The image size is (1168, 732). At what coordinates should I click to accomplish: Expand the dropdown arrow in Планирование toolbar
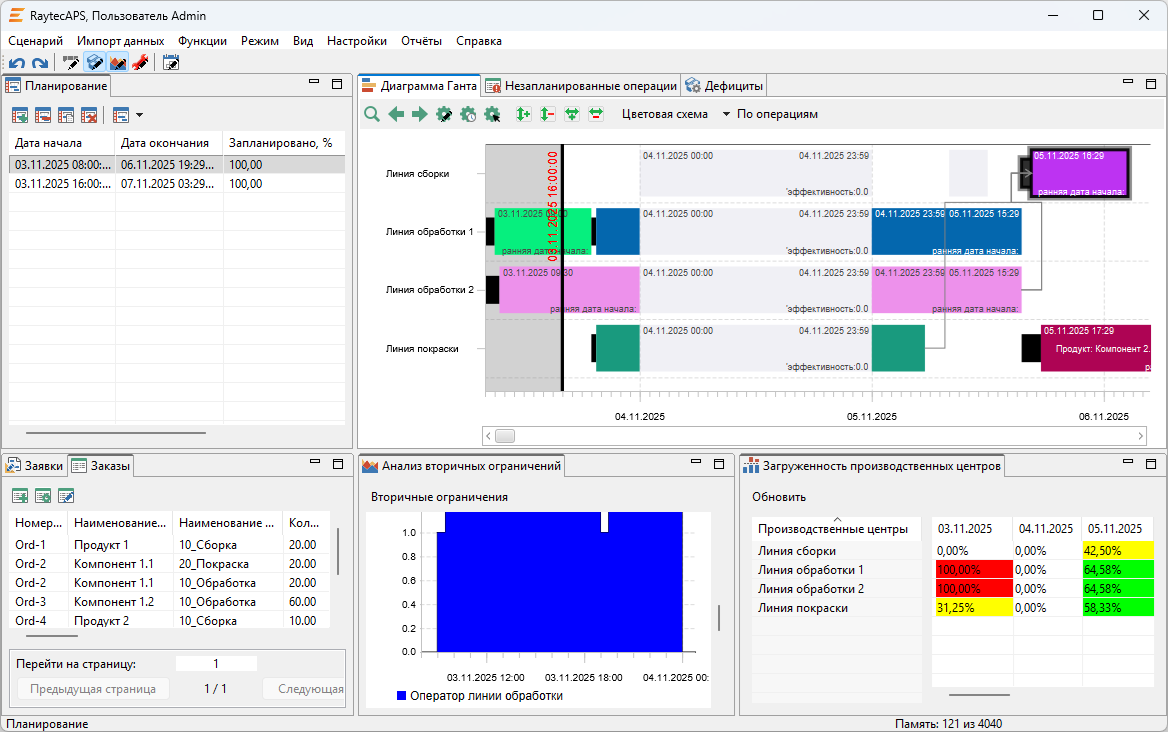[139, 115]
